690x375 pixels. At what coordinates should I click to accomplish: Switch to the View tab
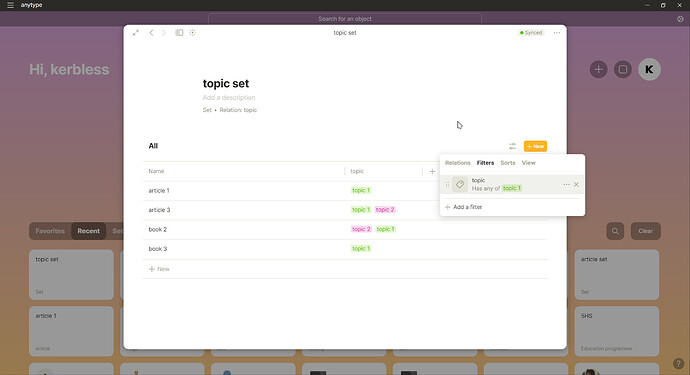529,163
